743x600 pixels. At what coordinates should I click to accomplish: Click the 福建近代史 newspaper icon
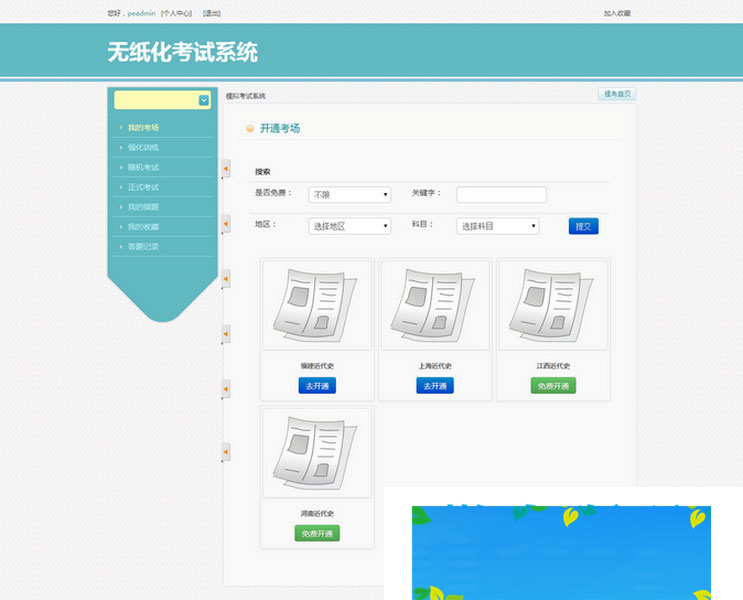click(316, 306)
